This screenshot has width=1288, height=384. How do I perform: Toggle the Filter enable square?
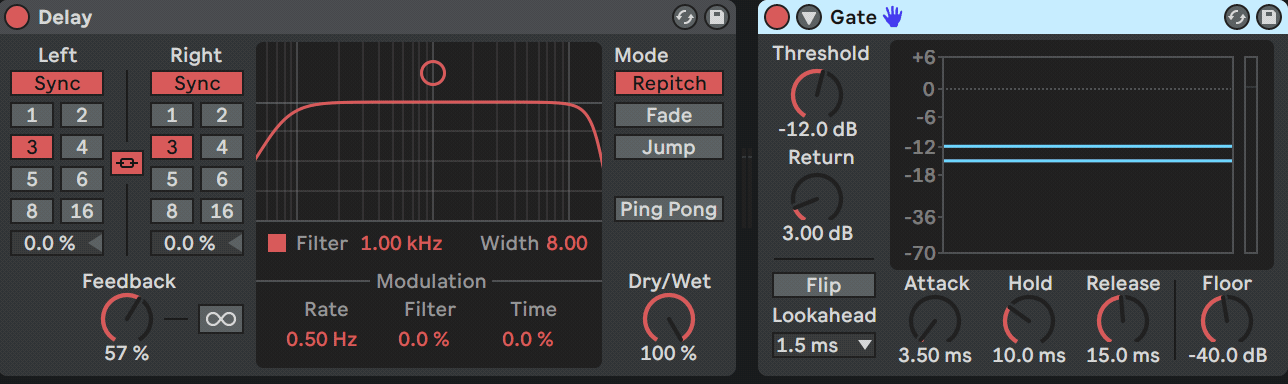pos(277,243)
